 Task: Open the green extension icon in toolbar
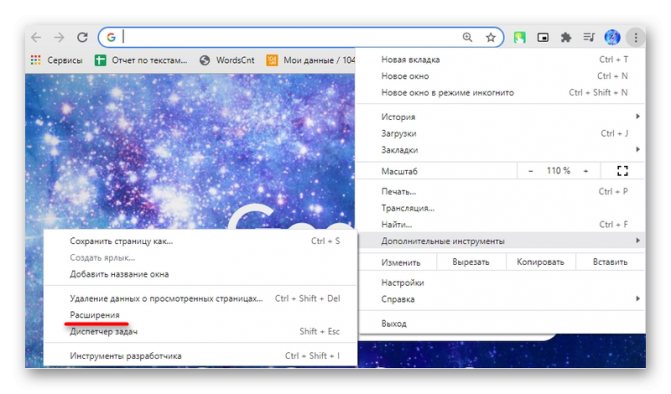click(520, 38)
